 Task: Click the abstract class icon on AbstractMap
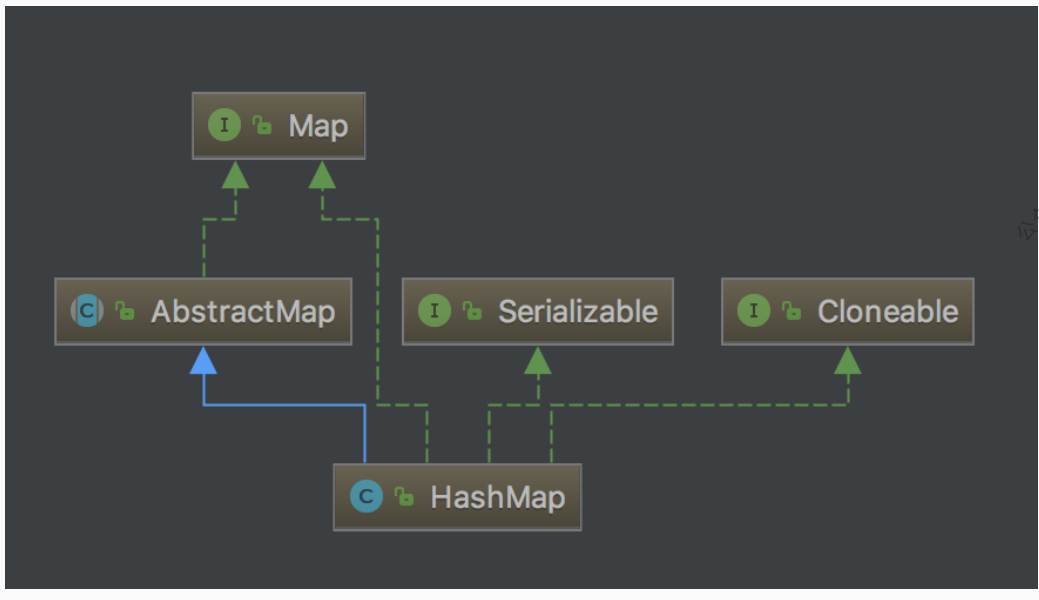coord(87,311)
